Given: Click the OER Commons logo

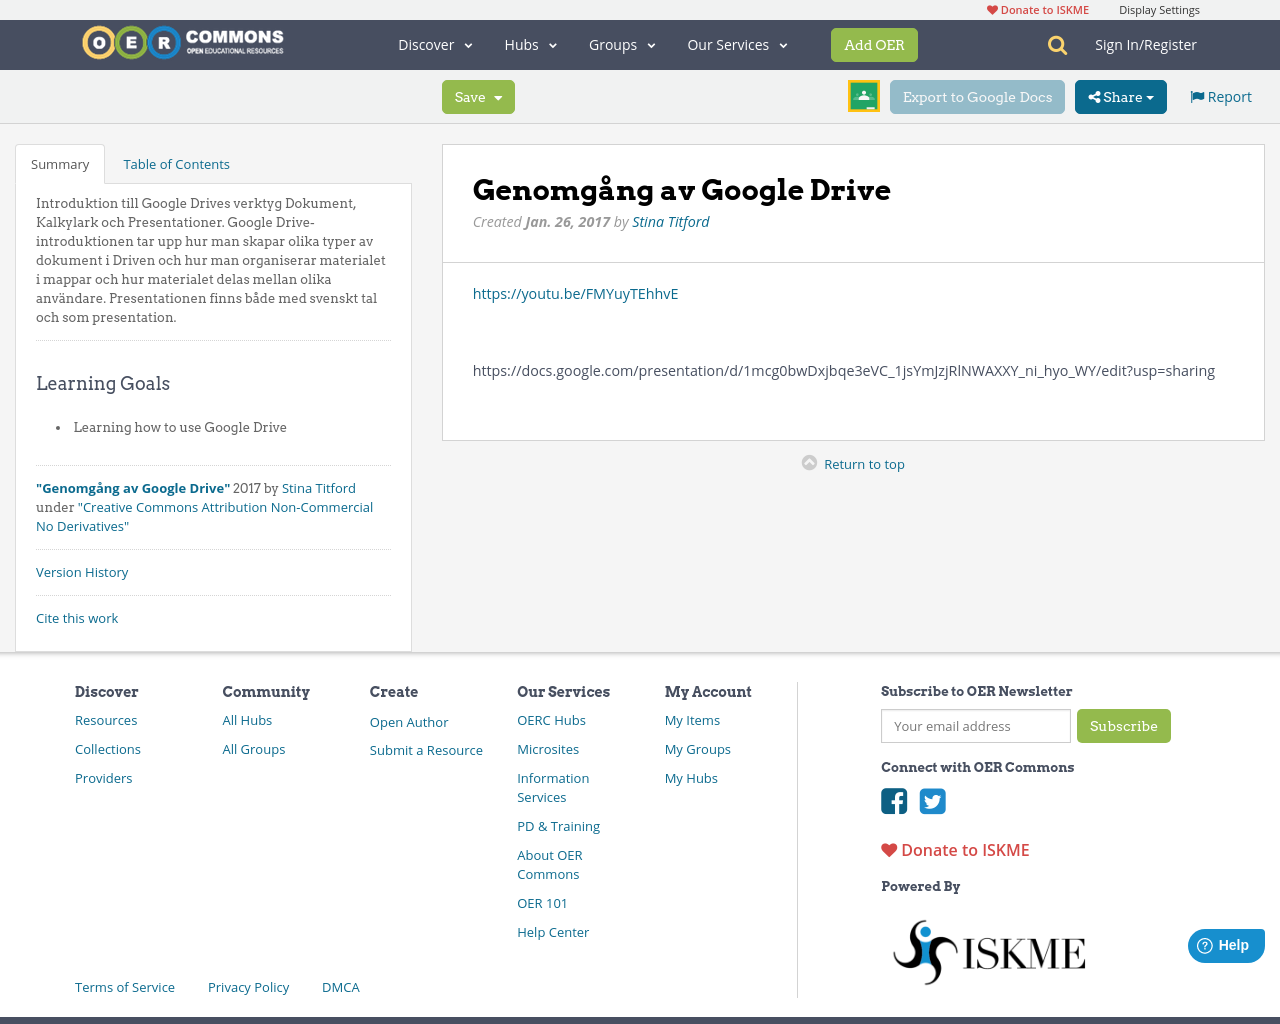Looking at the screenshot, I should coord(183,43).
